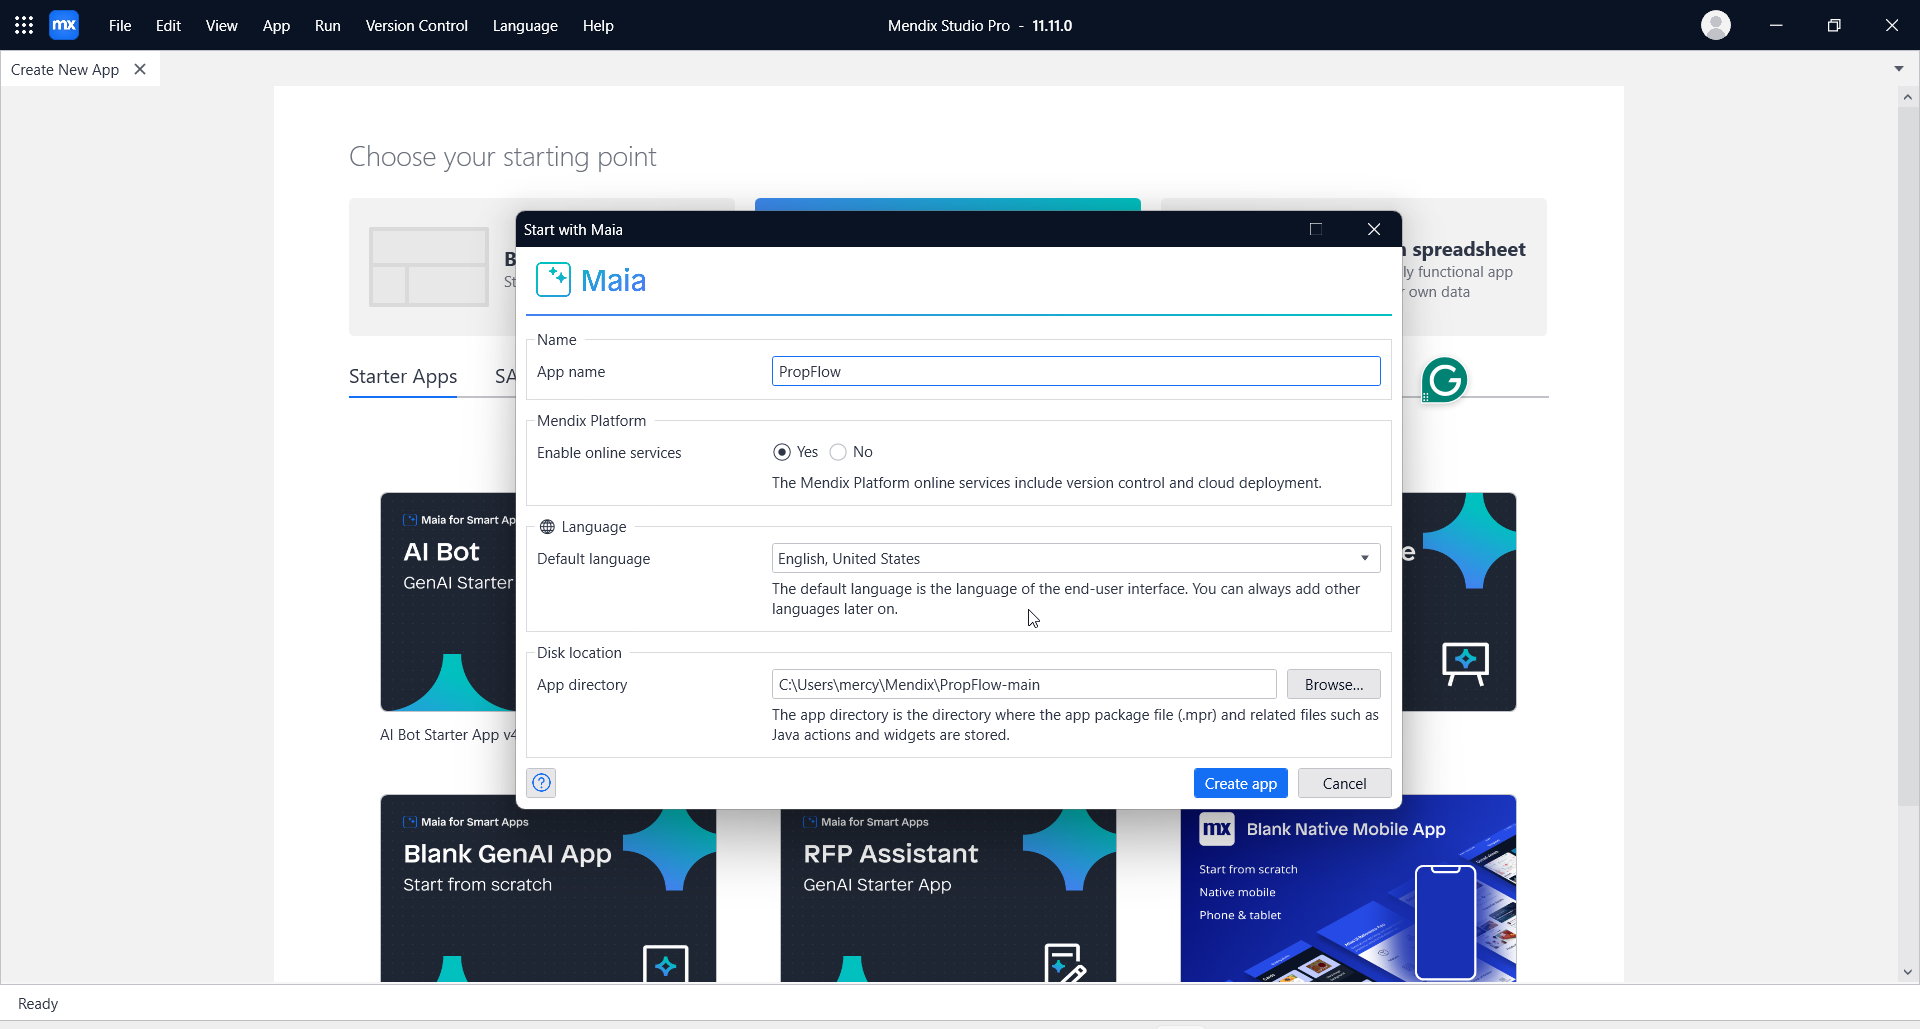Screen dimensions: 1920x1029
Task: Close the Start with Maia dialog
Action: [x=1374, y=229]
